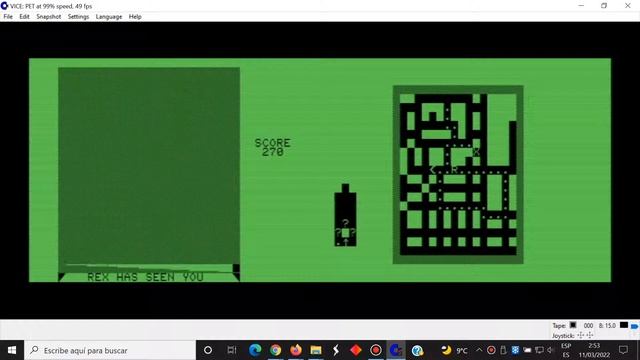Click the REX HAS SEEN YOU message
The width and height of the screenshot is (640, 360).
(145, 277)
